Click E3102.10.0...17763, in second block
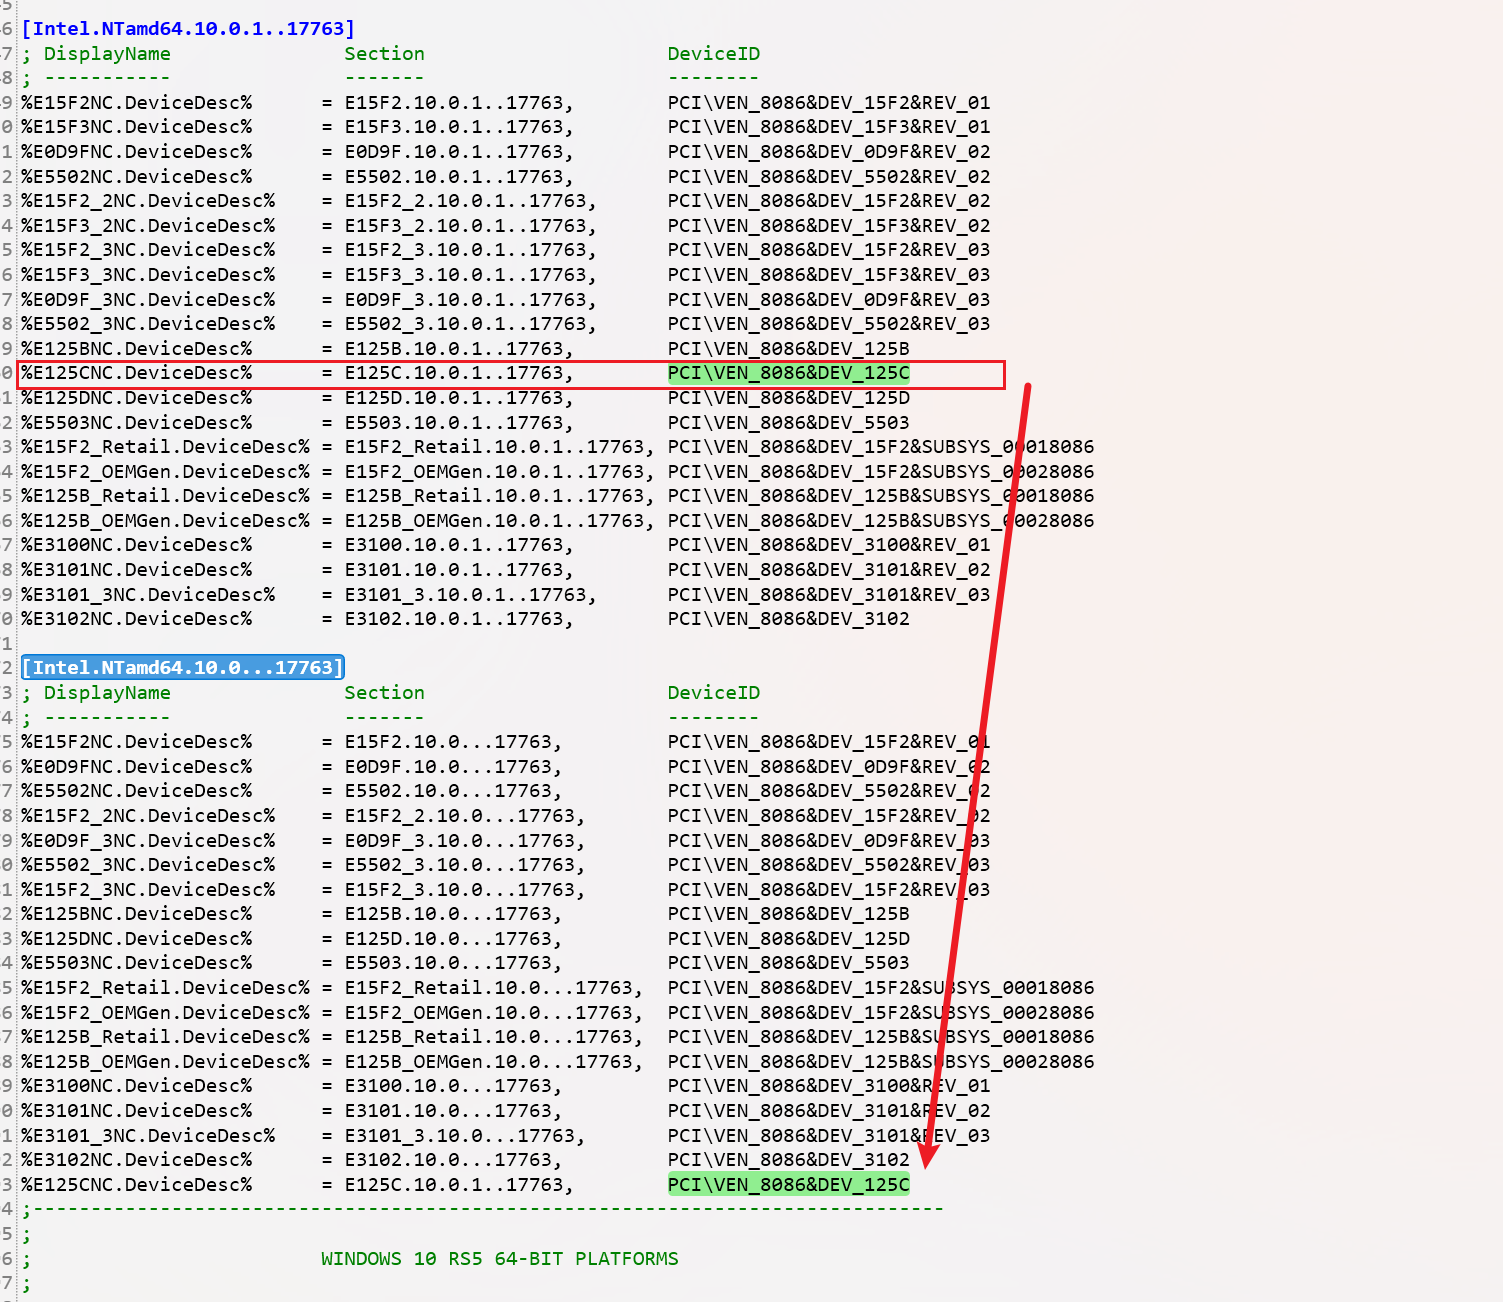 point(454,1160)
